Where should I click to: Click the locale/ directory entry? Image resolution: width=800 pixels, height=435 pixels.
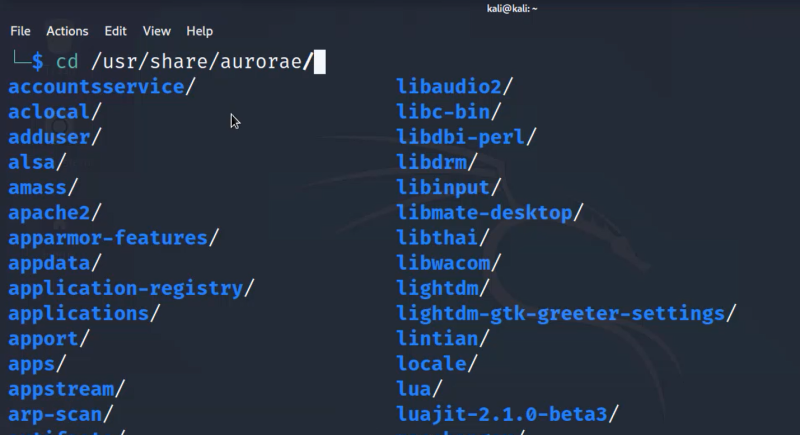pos(437,364)
